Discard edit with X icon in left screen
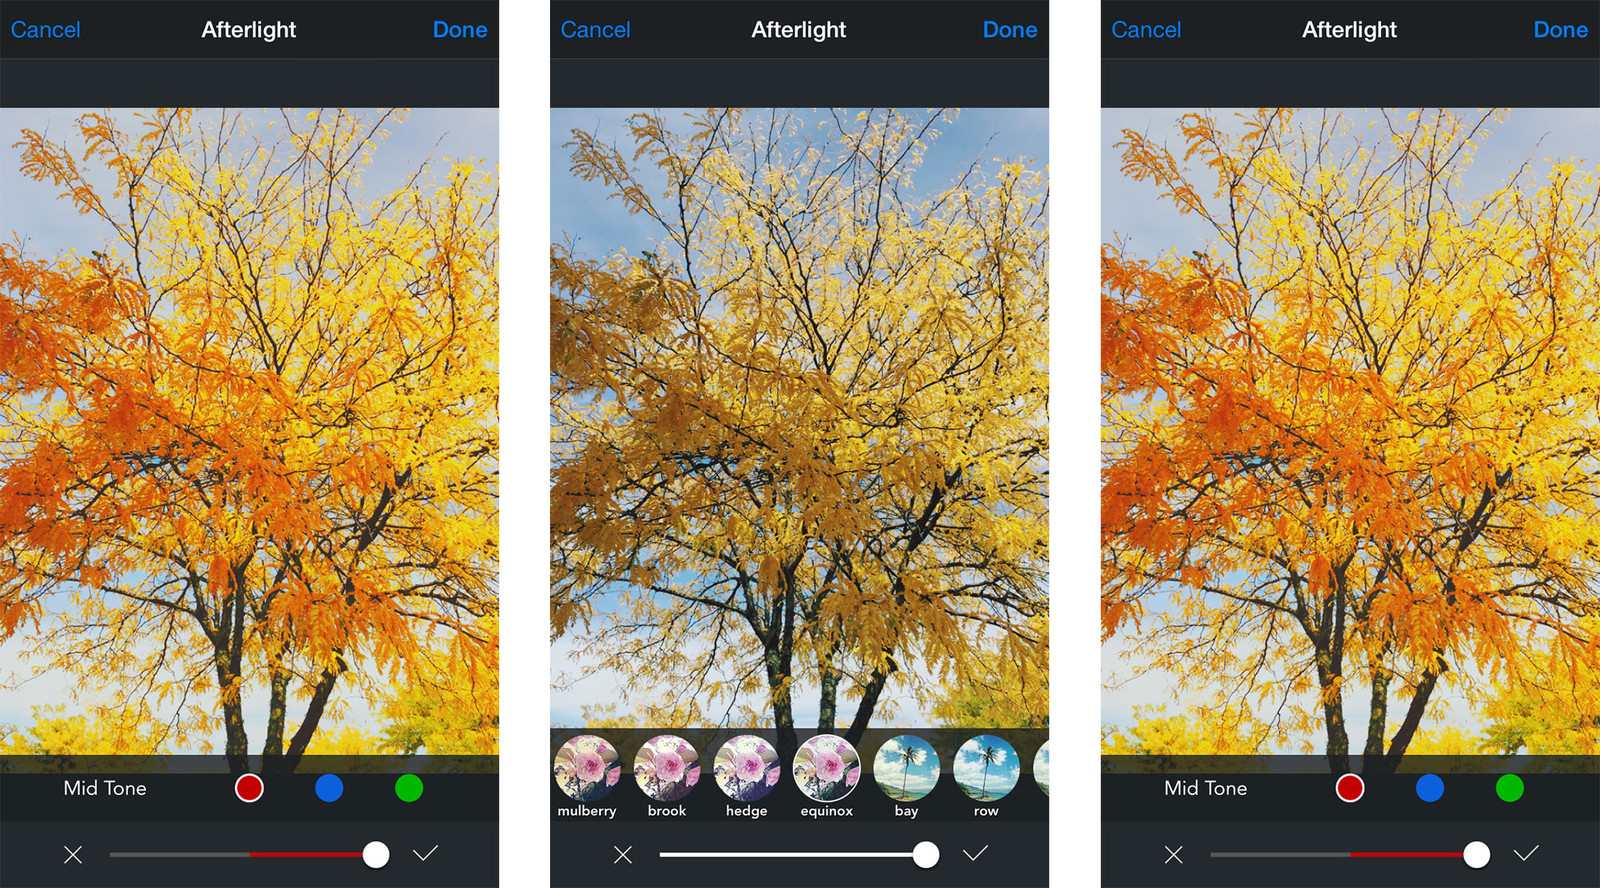 click(x=73, y=855)
